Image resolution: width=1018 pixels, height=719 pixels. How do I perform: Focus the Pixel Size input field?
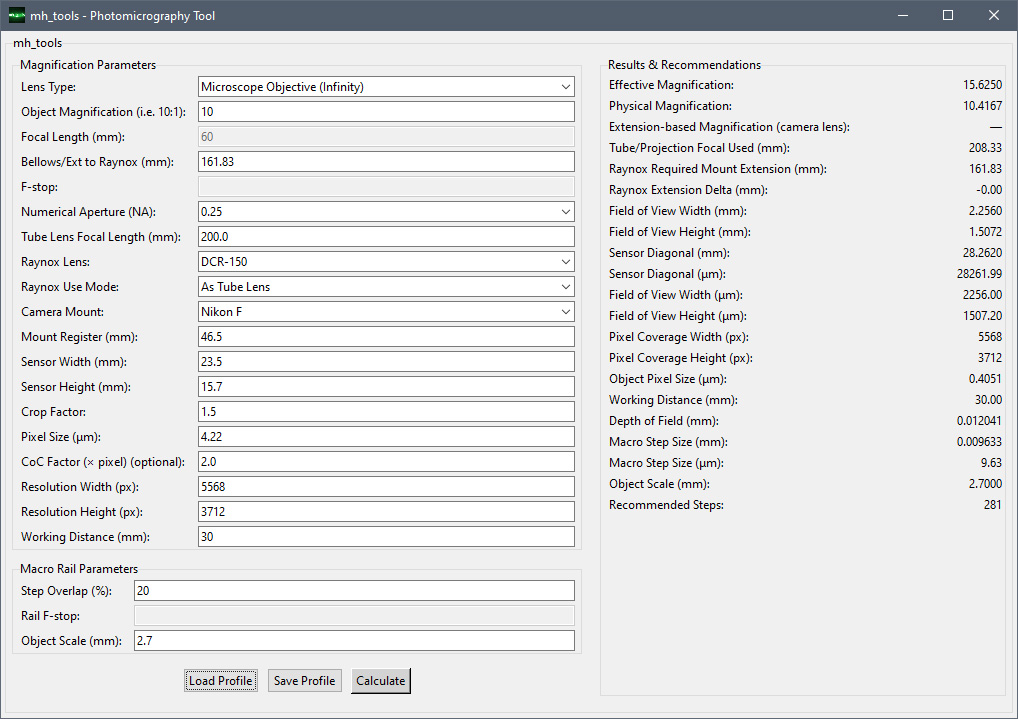point(386,437)
